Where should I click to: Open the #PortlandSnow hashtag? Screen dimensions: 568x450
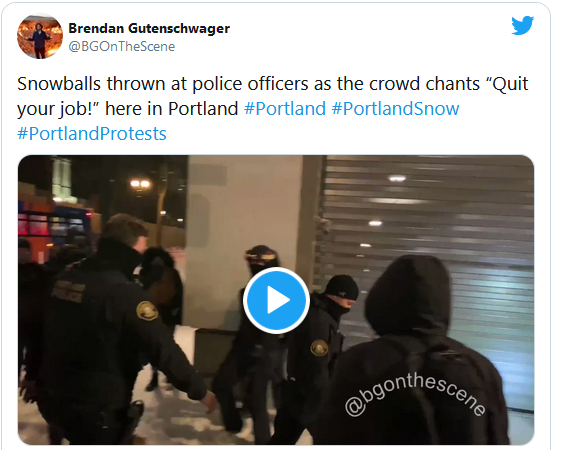(x=395, y=109)
